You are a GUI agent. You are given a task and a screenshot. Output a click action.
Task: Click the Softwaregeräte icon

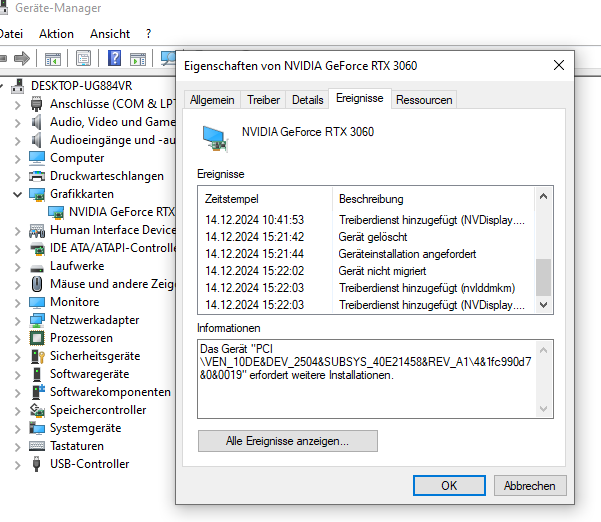tap(37, 374)
